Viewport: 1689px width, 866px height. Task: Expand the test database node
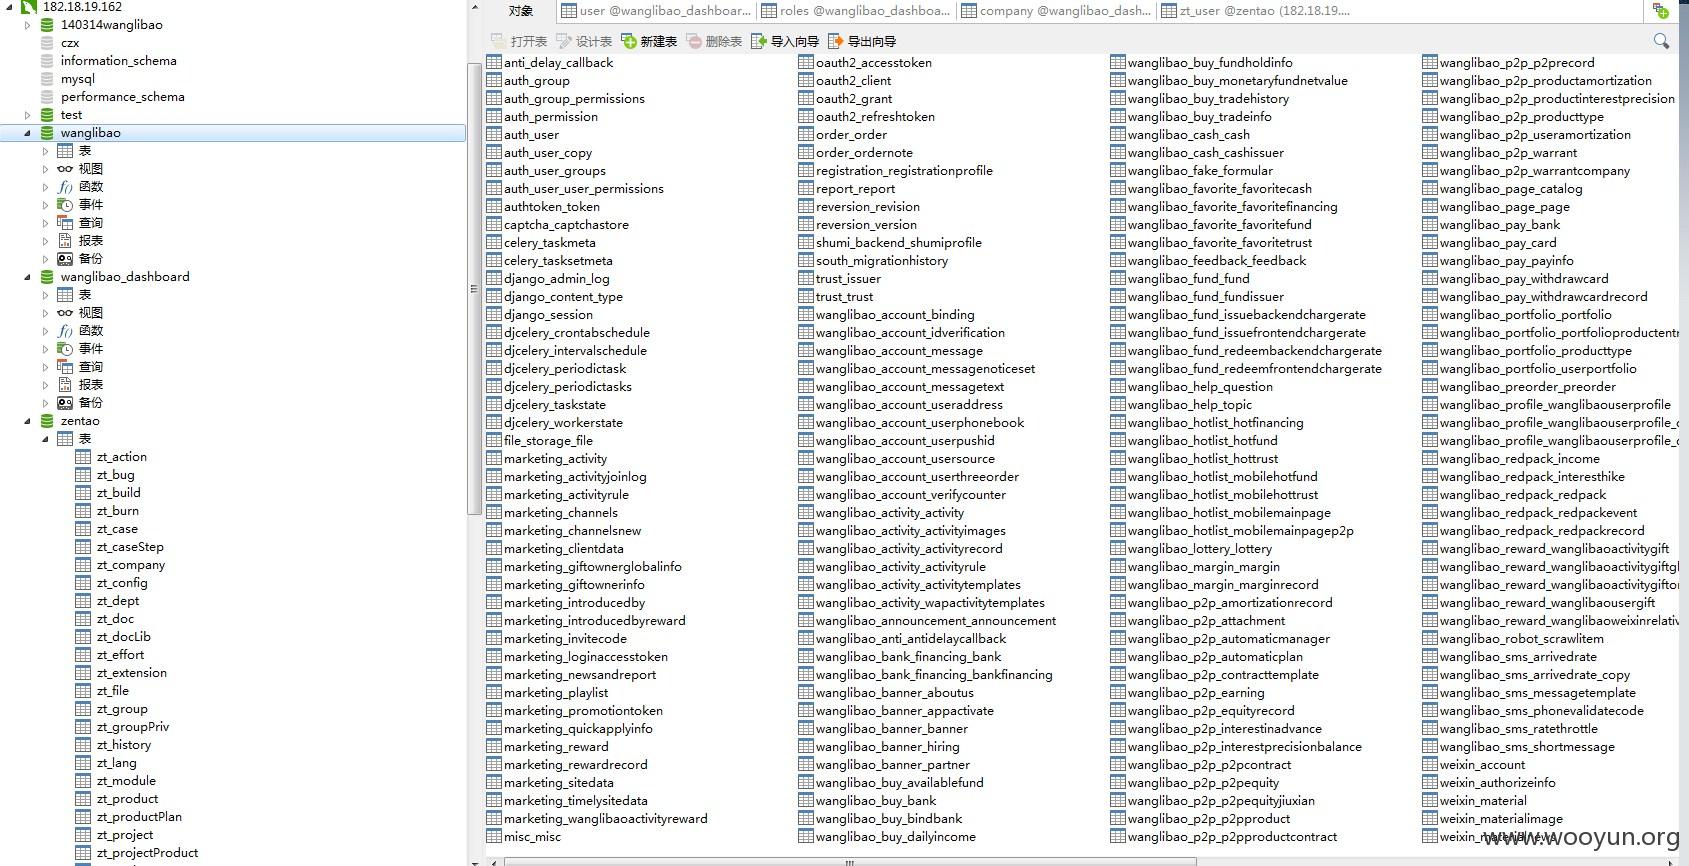[x=27, y=115]
